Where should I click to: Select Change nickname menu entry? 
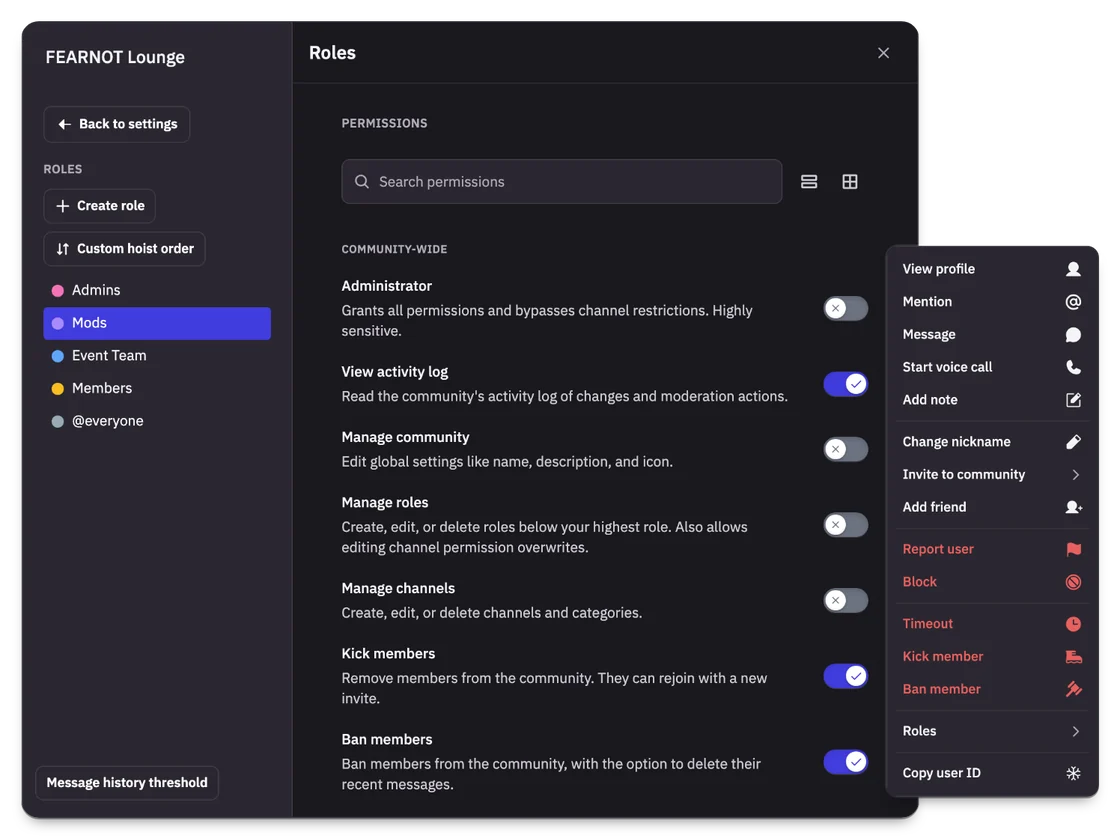click(991, 442)
